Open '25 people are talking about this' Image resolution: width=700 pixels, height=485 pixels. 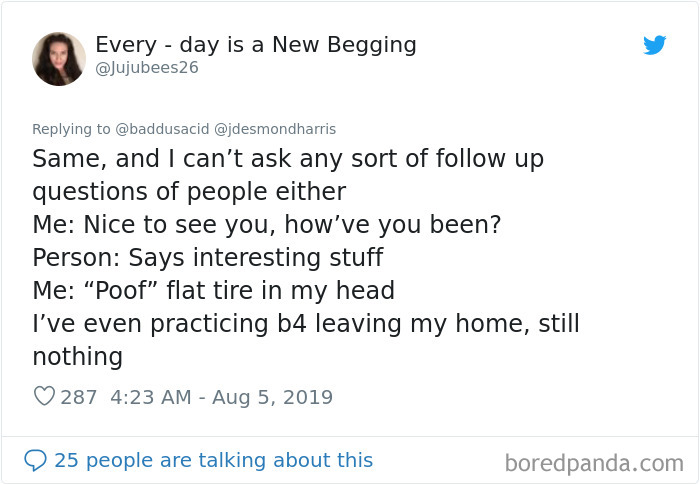(x=213, y=460)
